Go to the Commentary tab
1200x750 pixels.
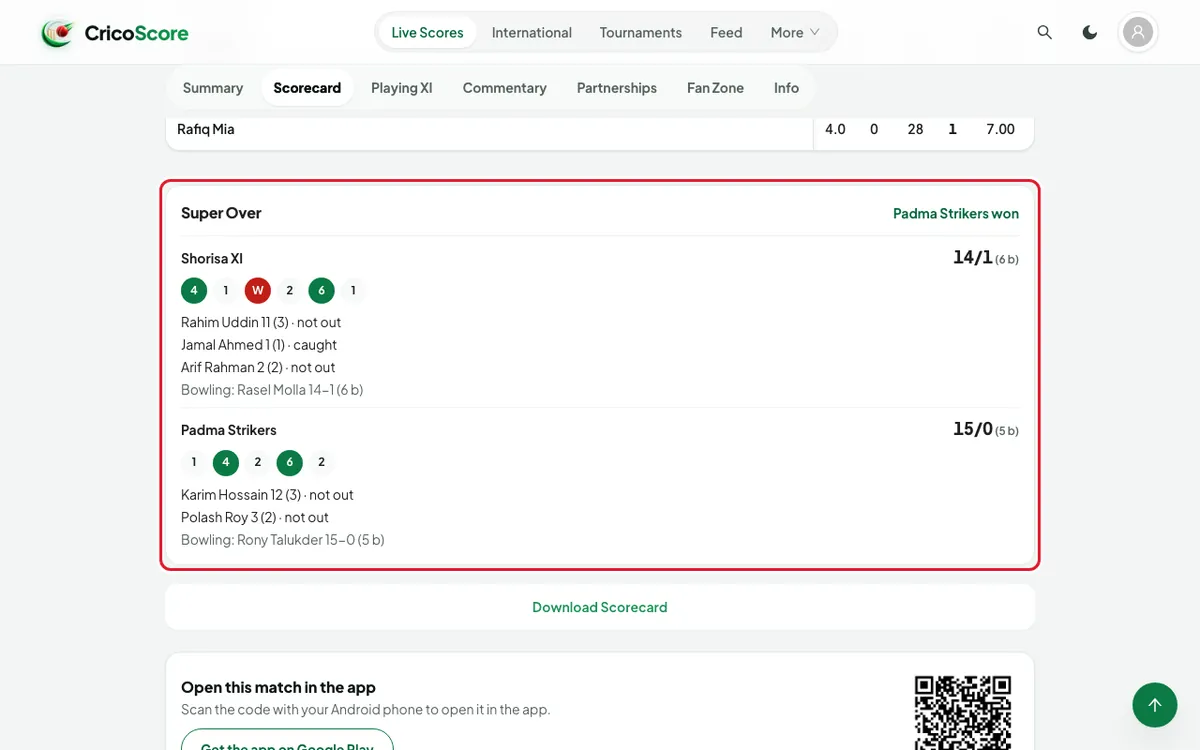point(505,88)
